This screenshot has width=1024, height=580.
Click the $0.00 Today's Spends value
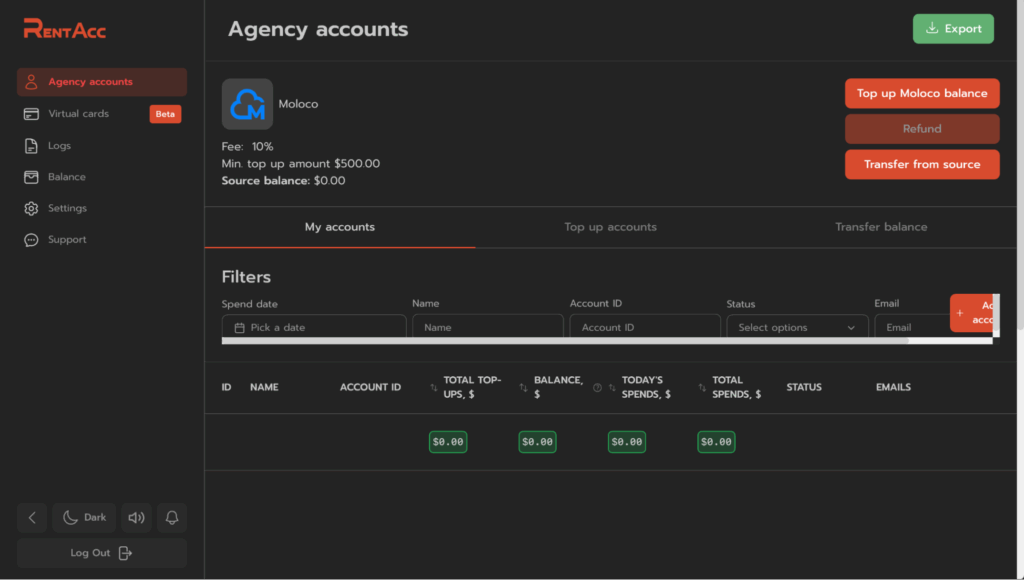pos(627,442)
